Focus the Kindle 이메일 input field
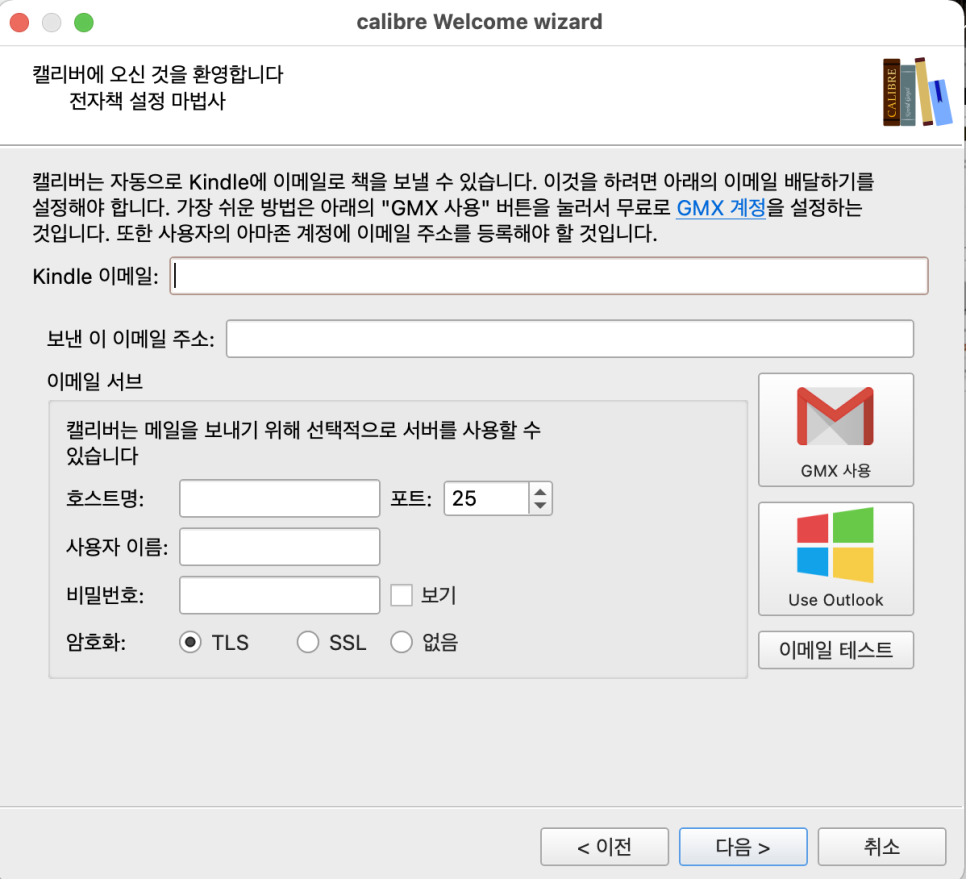Image resolution: width=966 pixels, height=879 pixels. point(549,276)
